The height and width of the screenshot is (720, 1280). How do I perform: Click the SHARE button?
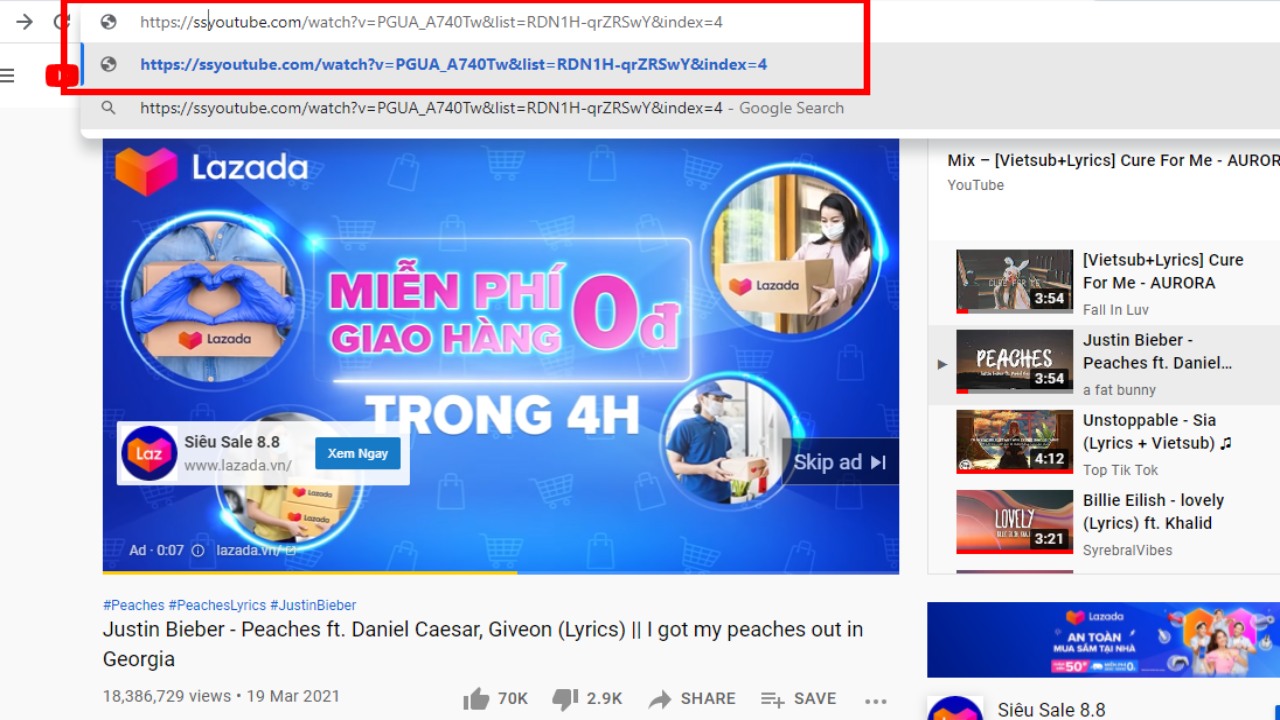(692, 699)
